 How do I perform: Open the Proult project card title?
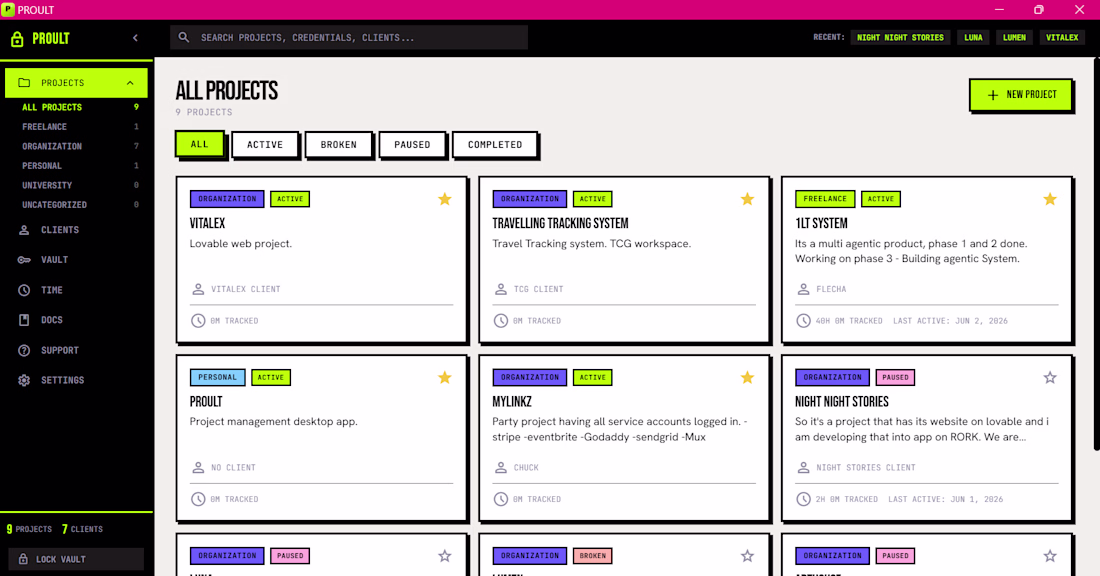click(206, 401)
